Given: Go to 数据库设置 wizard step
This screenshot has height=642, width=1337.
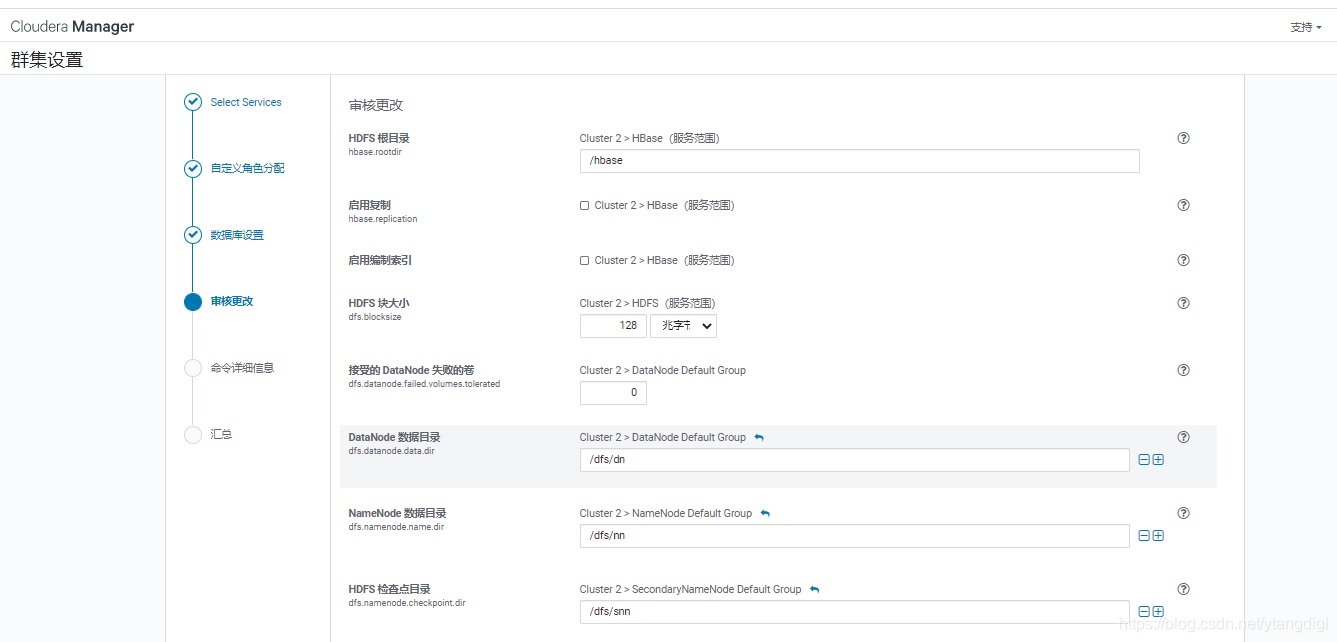Looking at the screenshot, I should [237, 235].
